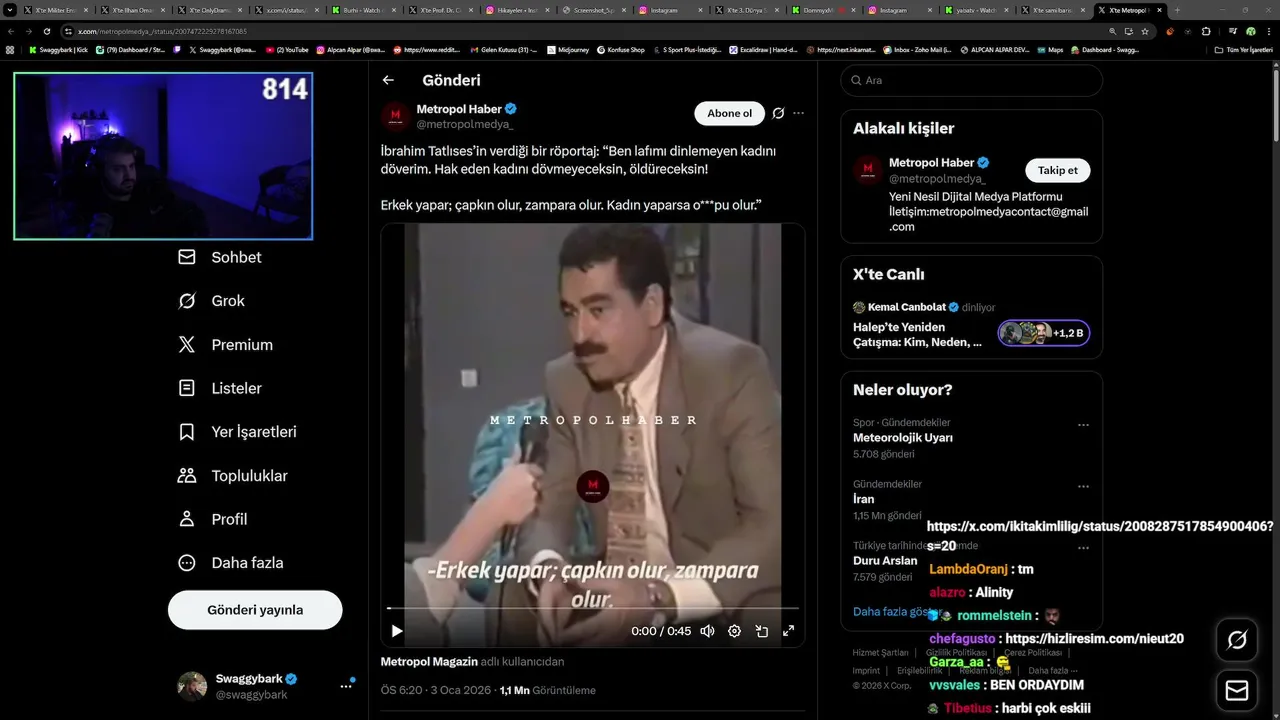This screenshot has height=720, width=1280.
Task: Go to Profil page
Action: tap(212, 519)
